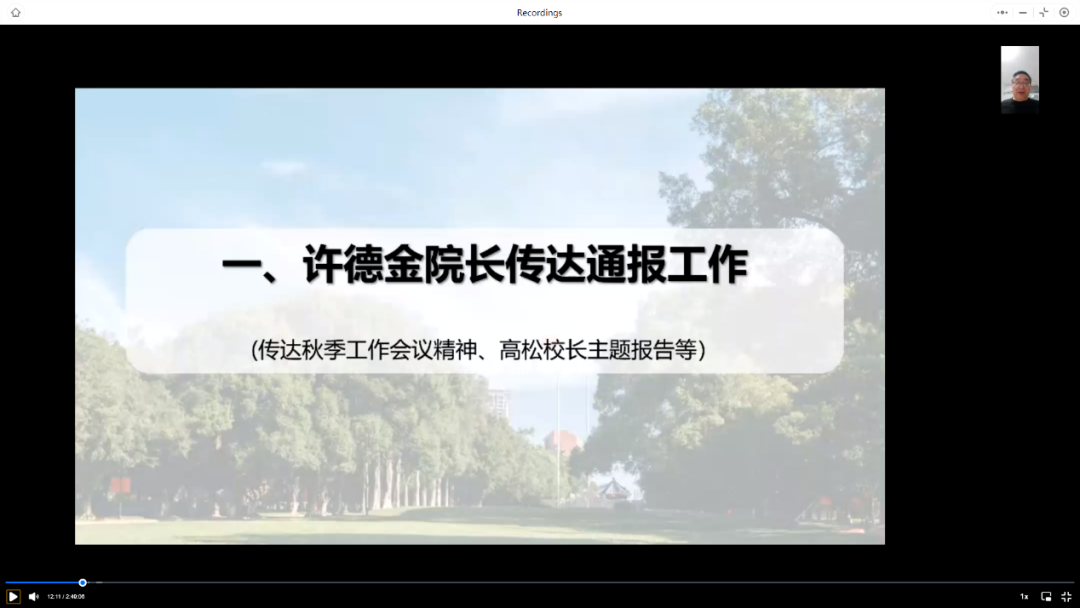Viewport: 1080px width, 608px height.
Task: Exit fullscreen using bottom-right arrows icon
Action: pyautogui.click(x=1066, y=596)
